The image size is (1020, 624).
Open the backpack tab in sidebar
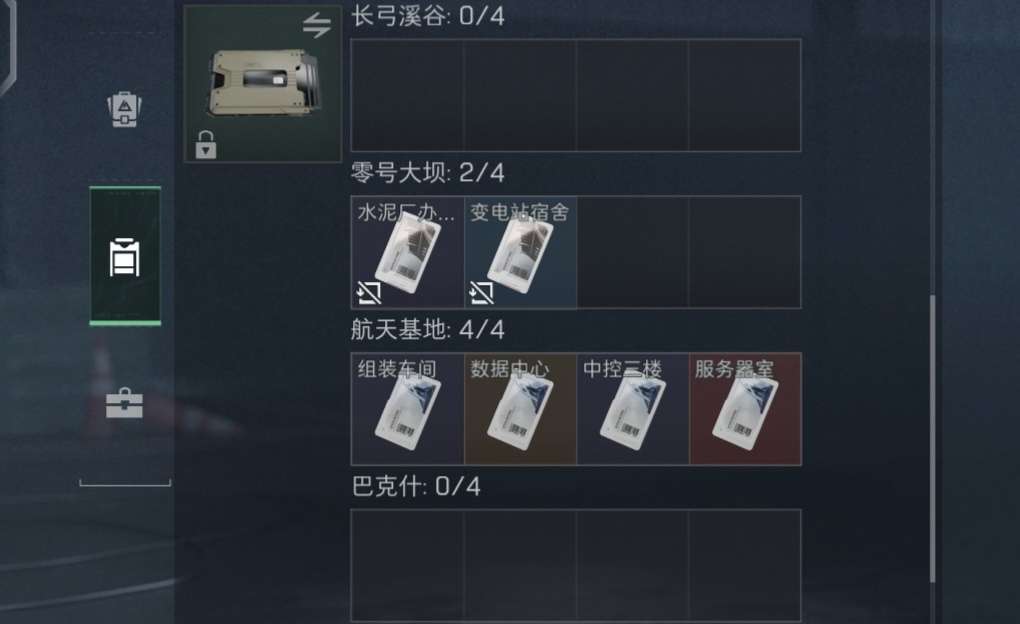[x=125, y=109]
